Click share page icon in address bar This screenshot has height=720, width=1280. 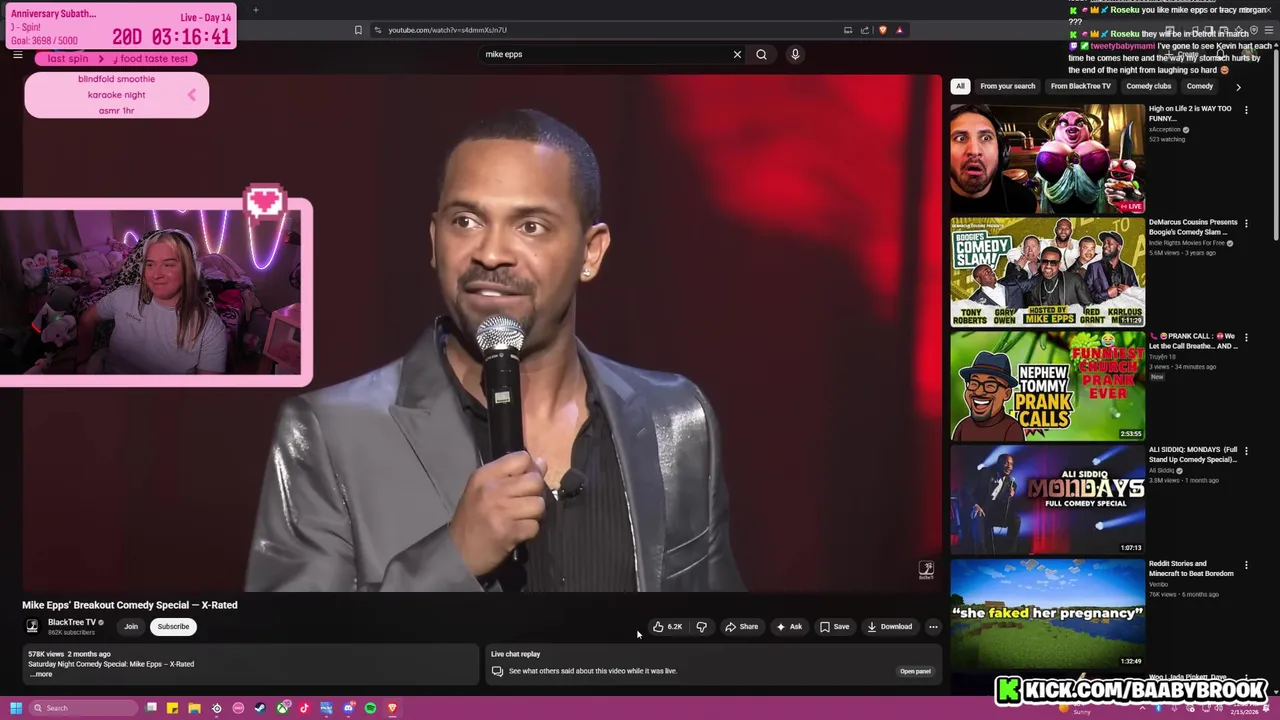coord(865,30)
